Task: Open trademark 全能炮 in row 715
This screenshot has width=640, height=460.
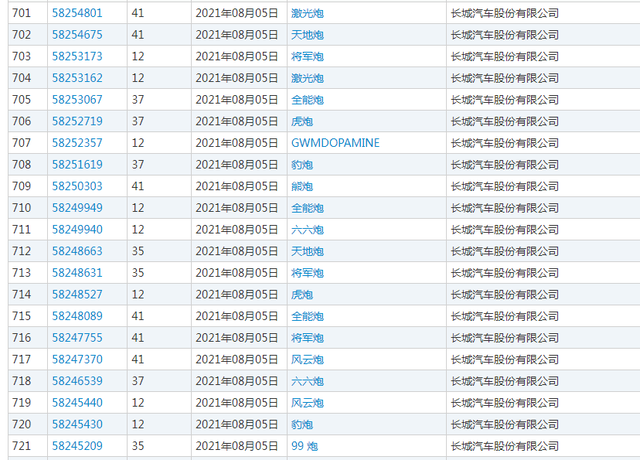Action: (307, 316)
